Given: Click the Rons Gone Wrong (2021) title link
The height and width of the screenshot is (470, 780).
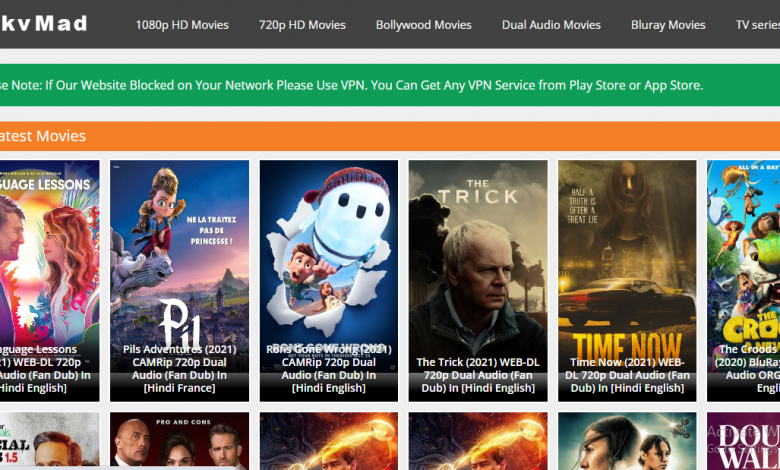Looking at the screenshot, I should 329,369.
